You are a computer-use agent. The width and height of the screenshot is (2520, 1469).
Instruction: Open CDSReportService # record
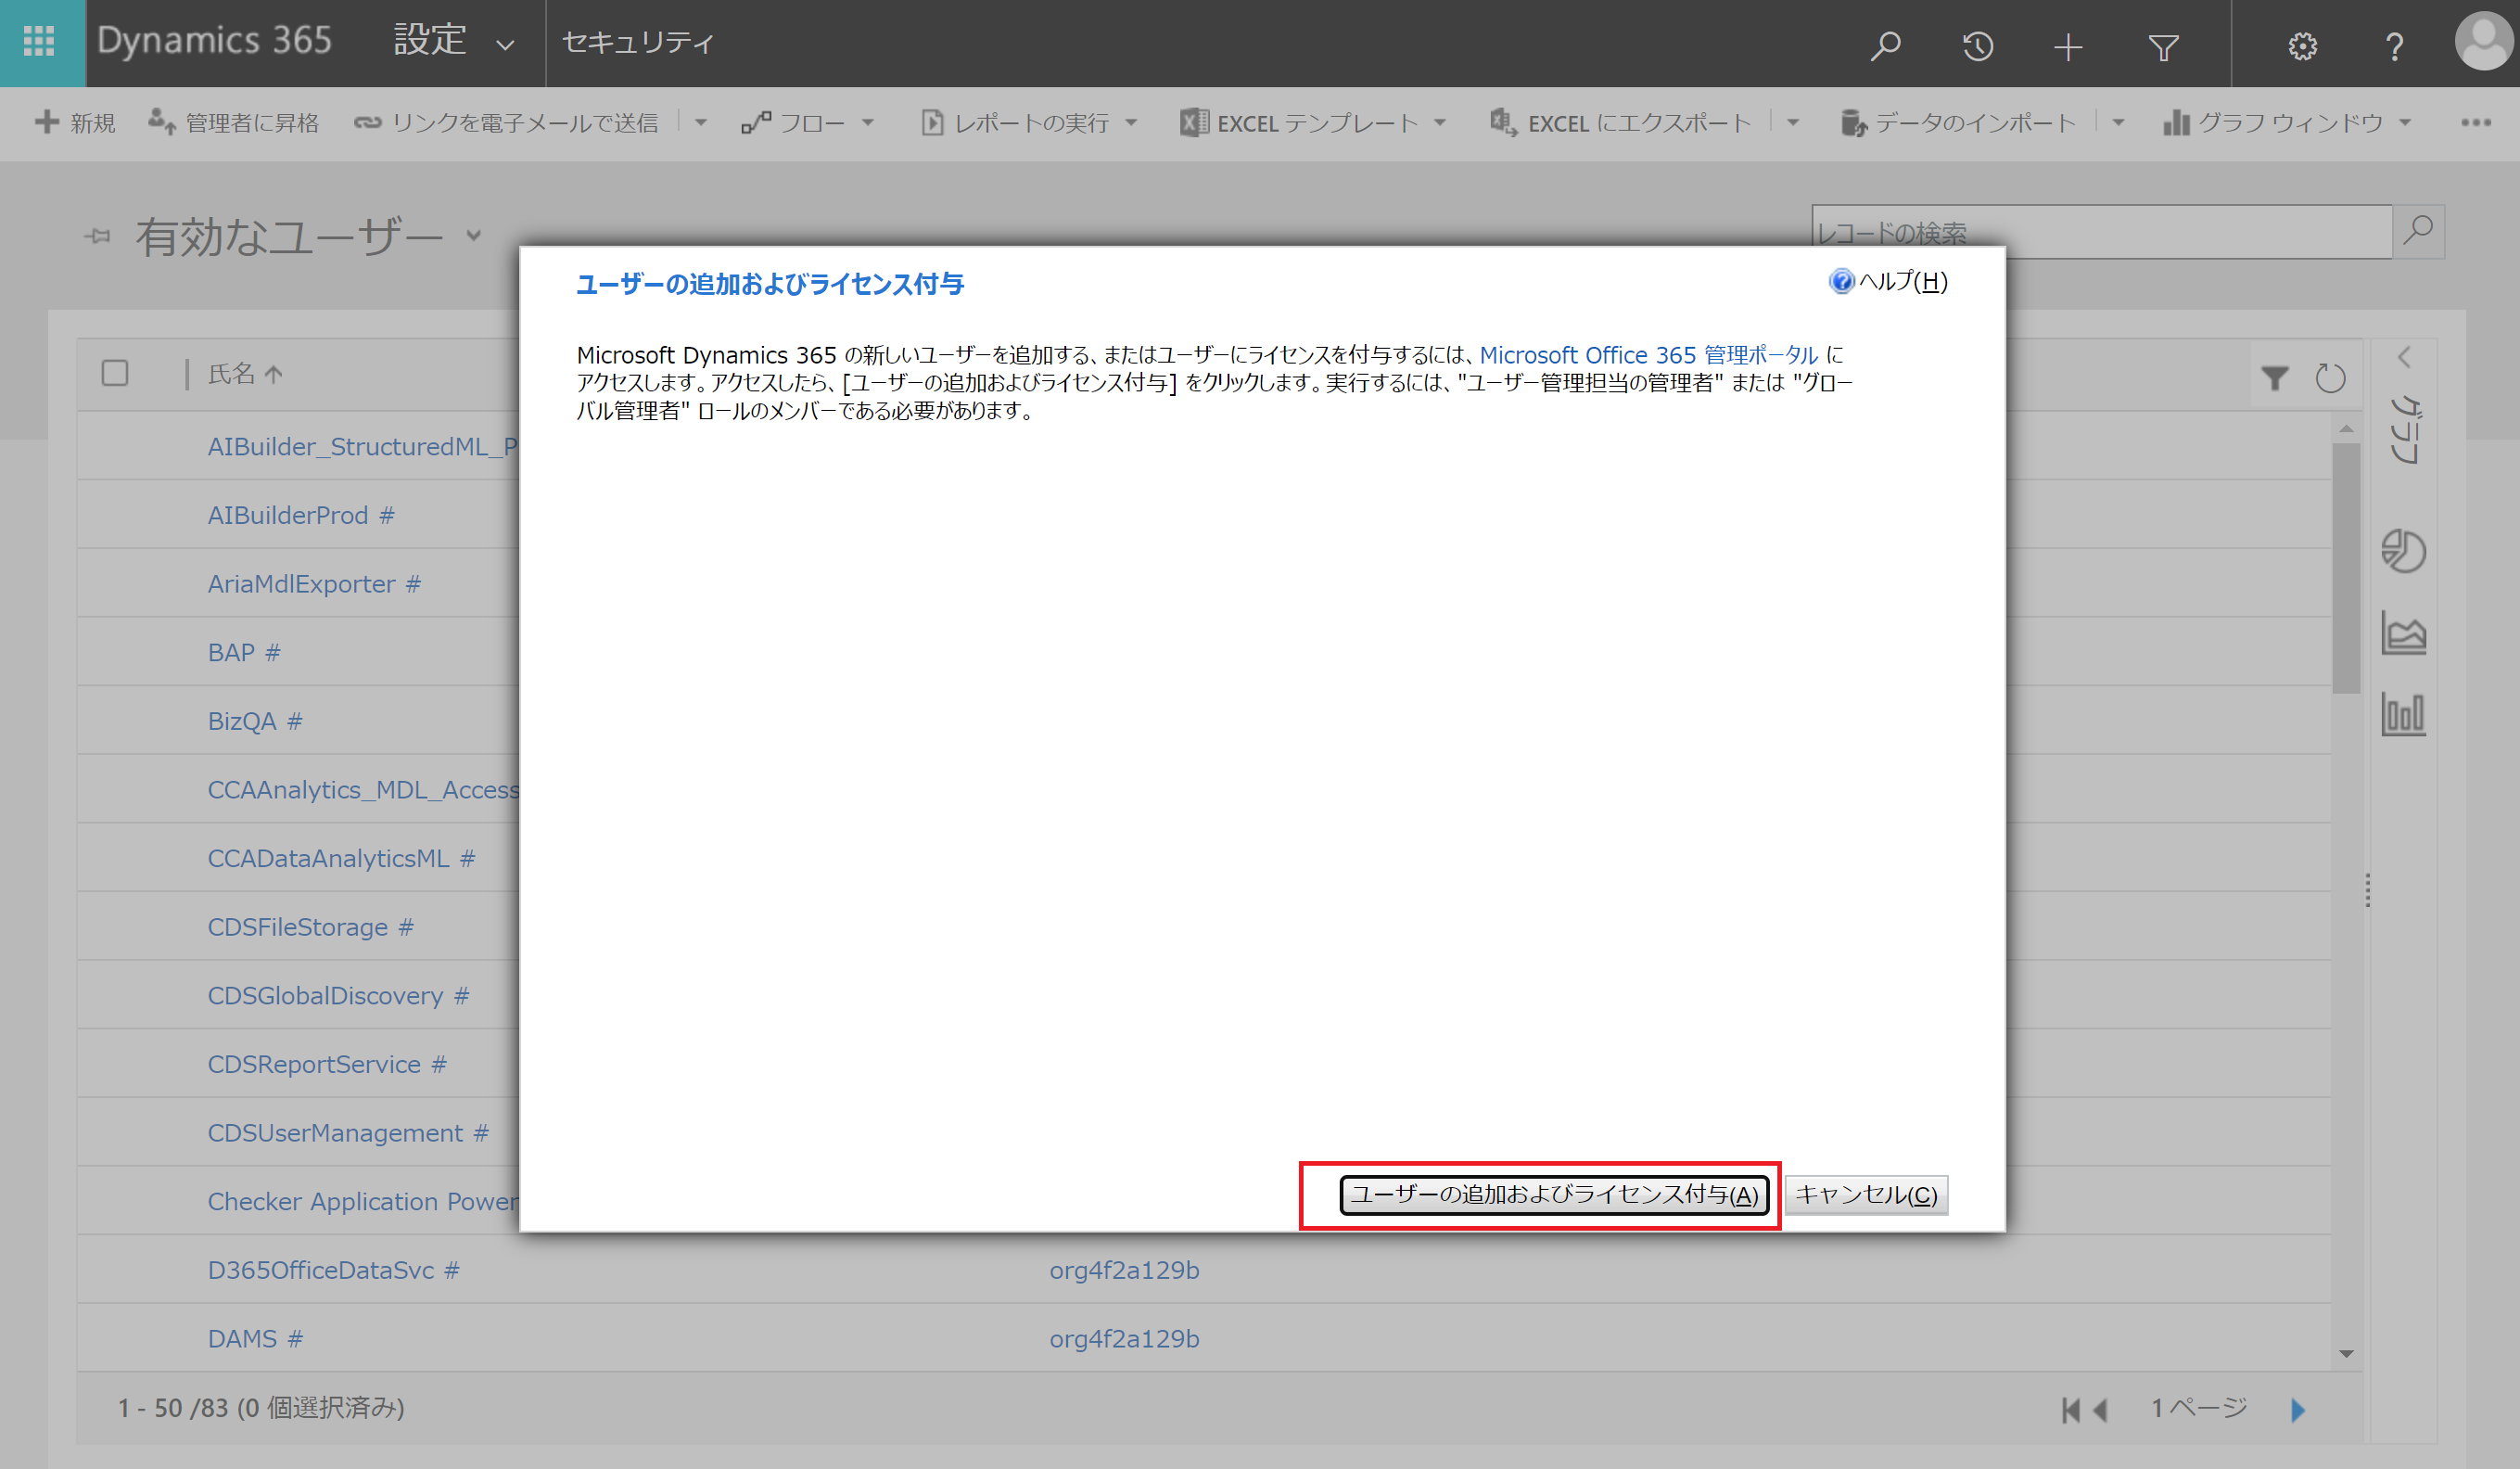pos(327,1064)
